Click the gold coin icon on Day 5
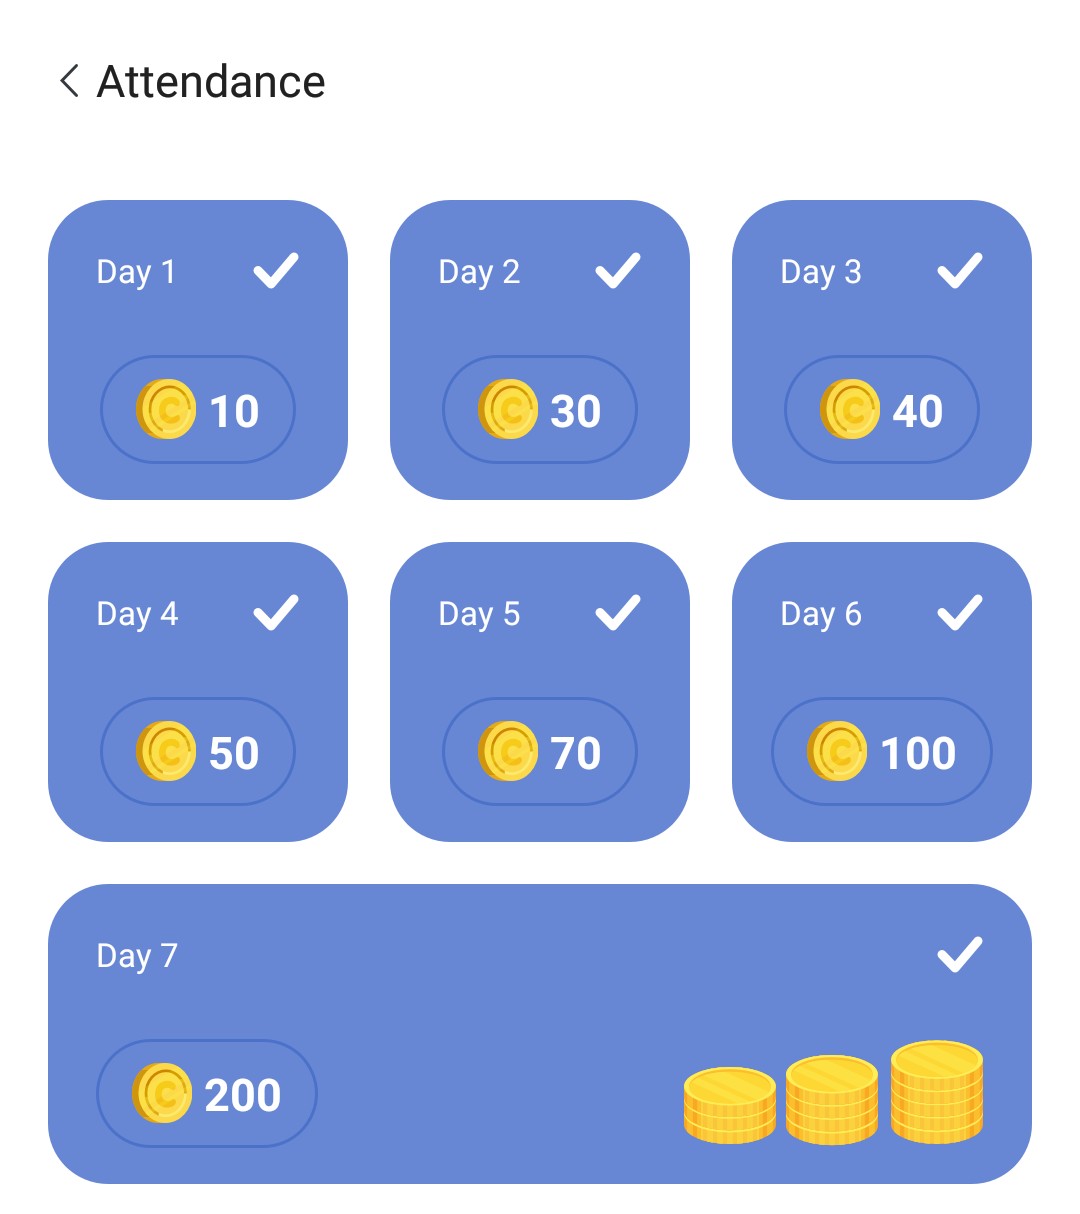Image resolution: width=1080 pixels, height=1214 pixels. [x=508, y=752]
